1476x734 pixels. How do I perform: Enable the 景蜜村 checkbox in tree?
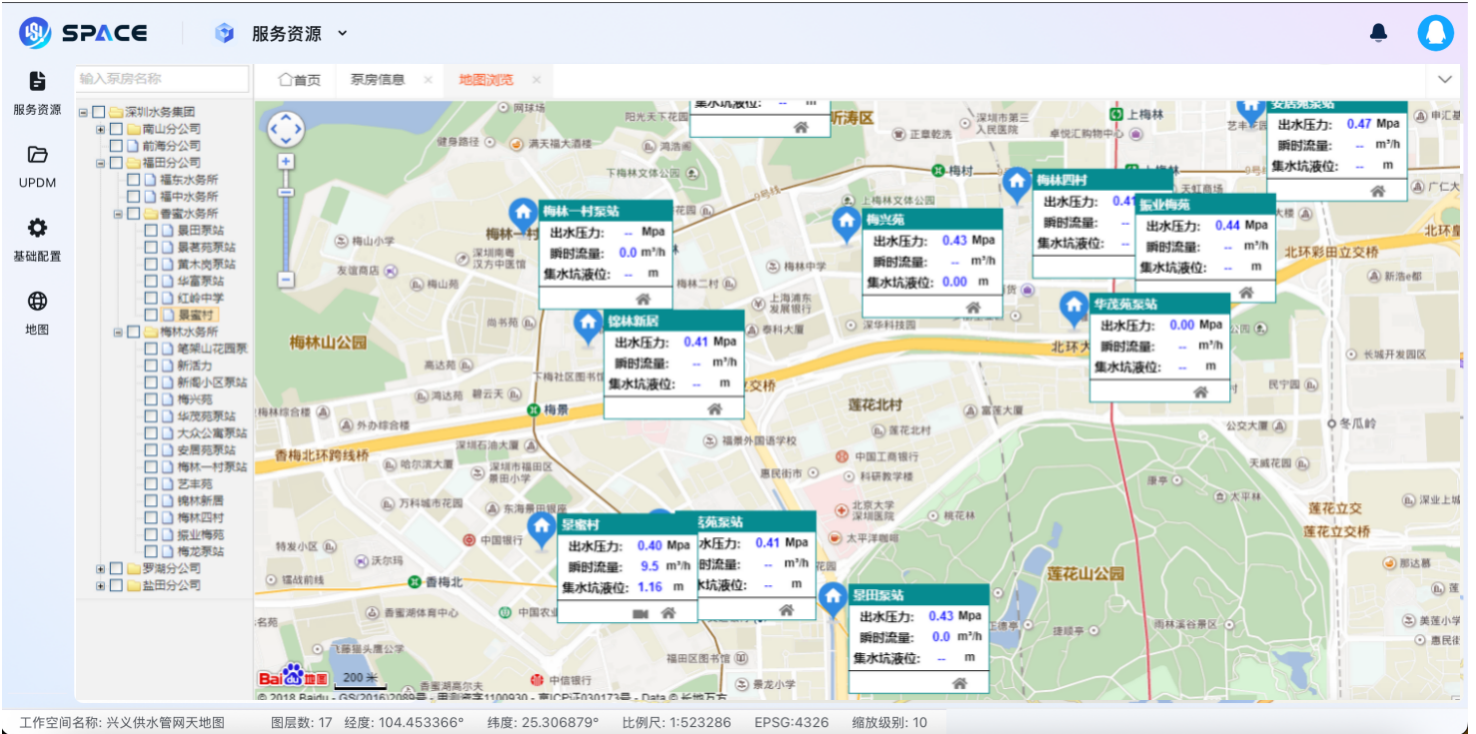click(x=153, y=313)
